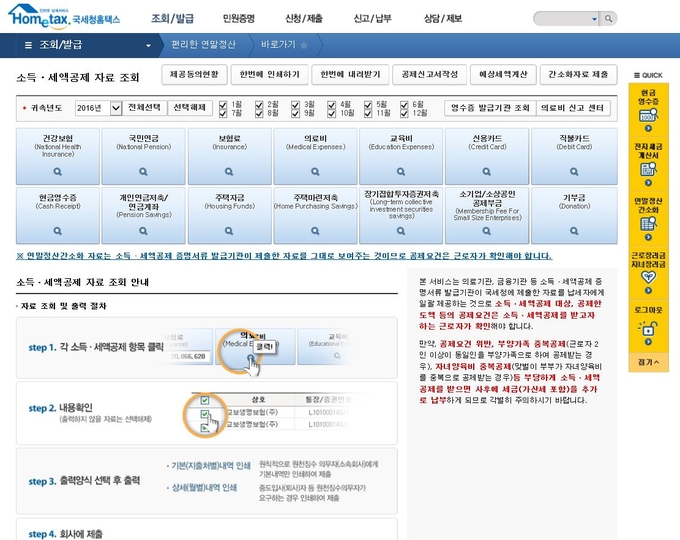The height and width of the screenshot is (540, 680).
Task: Open 연말정산간소화 quick menu icon
Action: (x=648, y=215)
